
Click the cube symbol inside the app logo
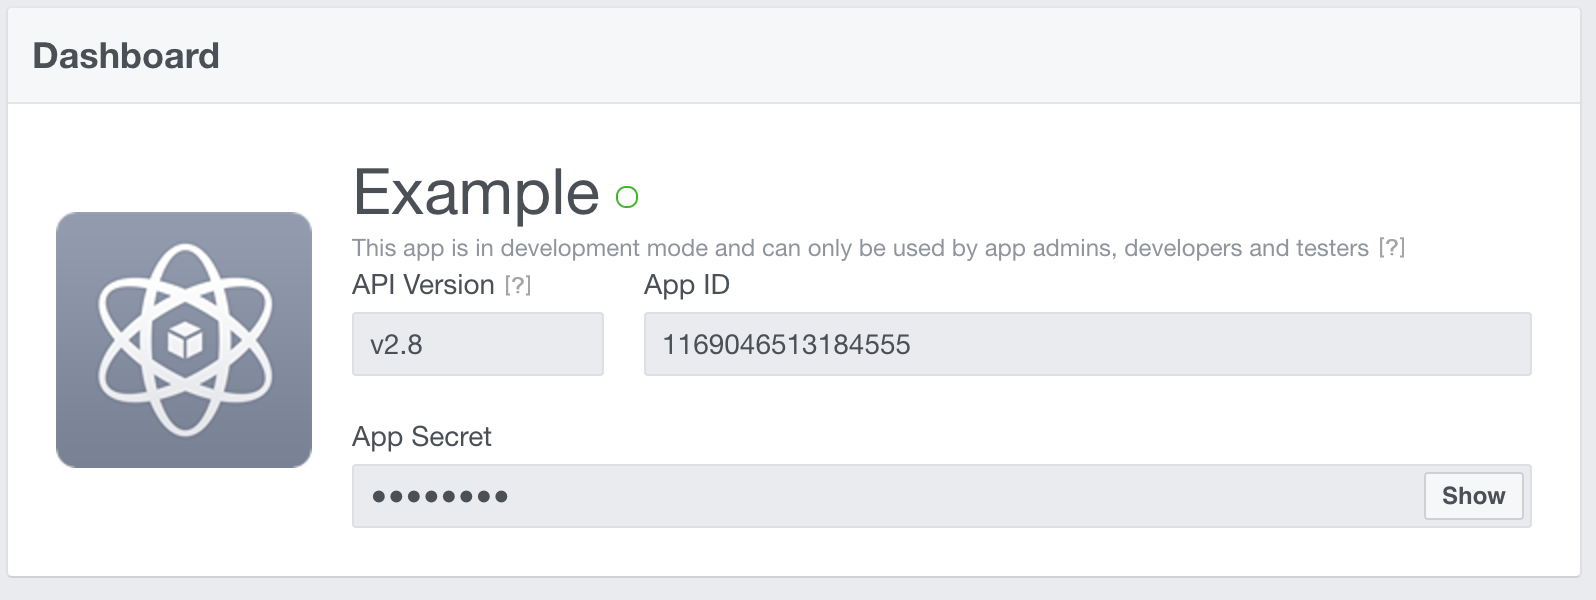(183, 340)
